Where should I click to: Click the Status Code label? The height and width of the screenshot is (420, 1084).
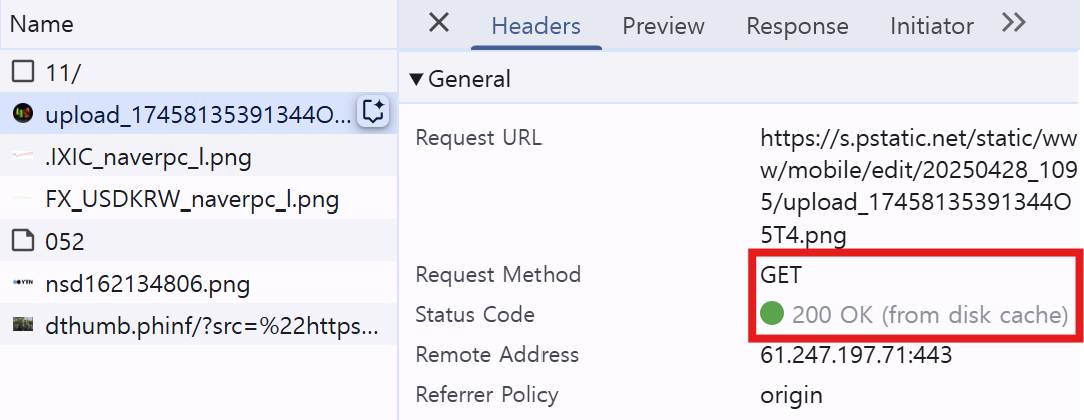(475, 314)
